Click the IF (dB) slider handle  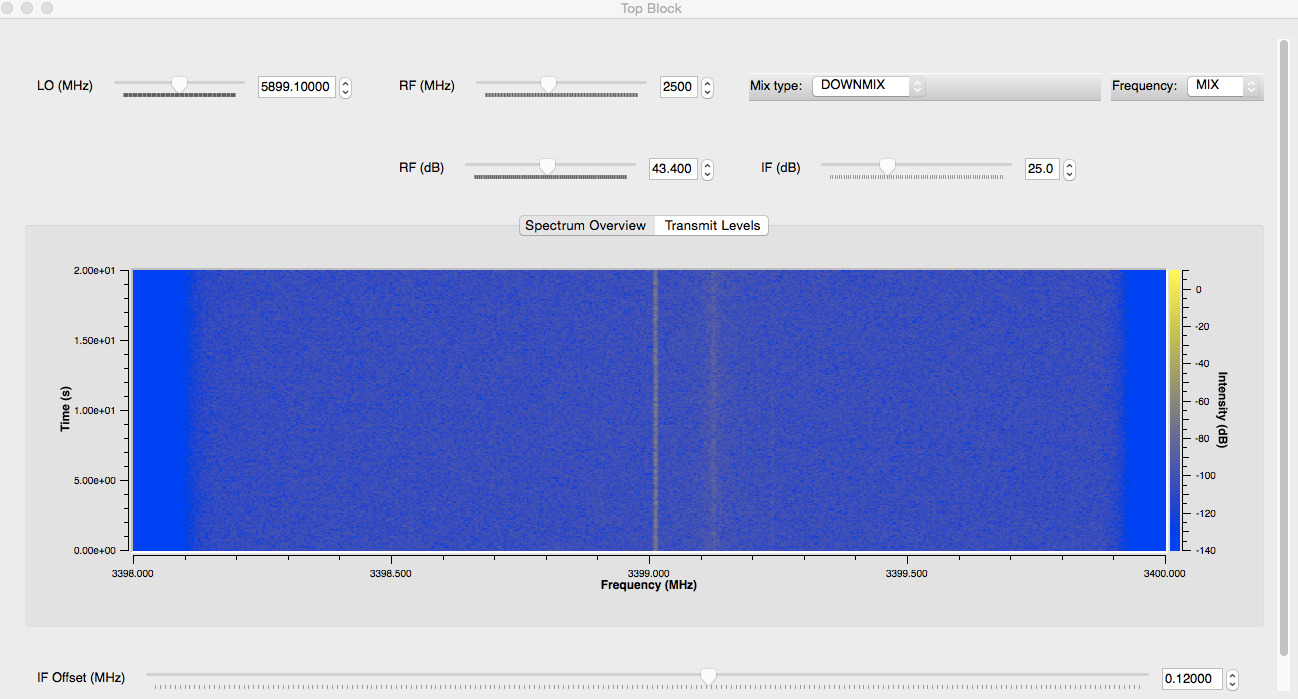tap(886, 166)
